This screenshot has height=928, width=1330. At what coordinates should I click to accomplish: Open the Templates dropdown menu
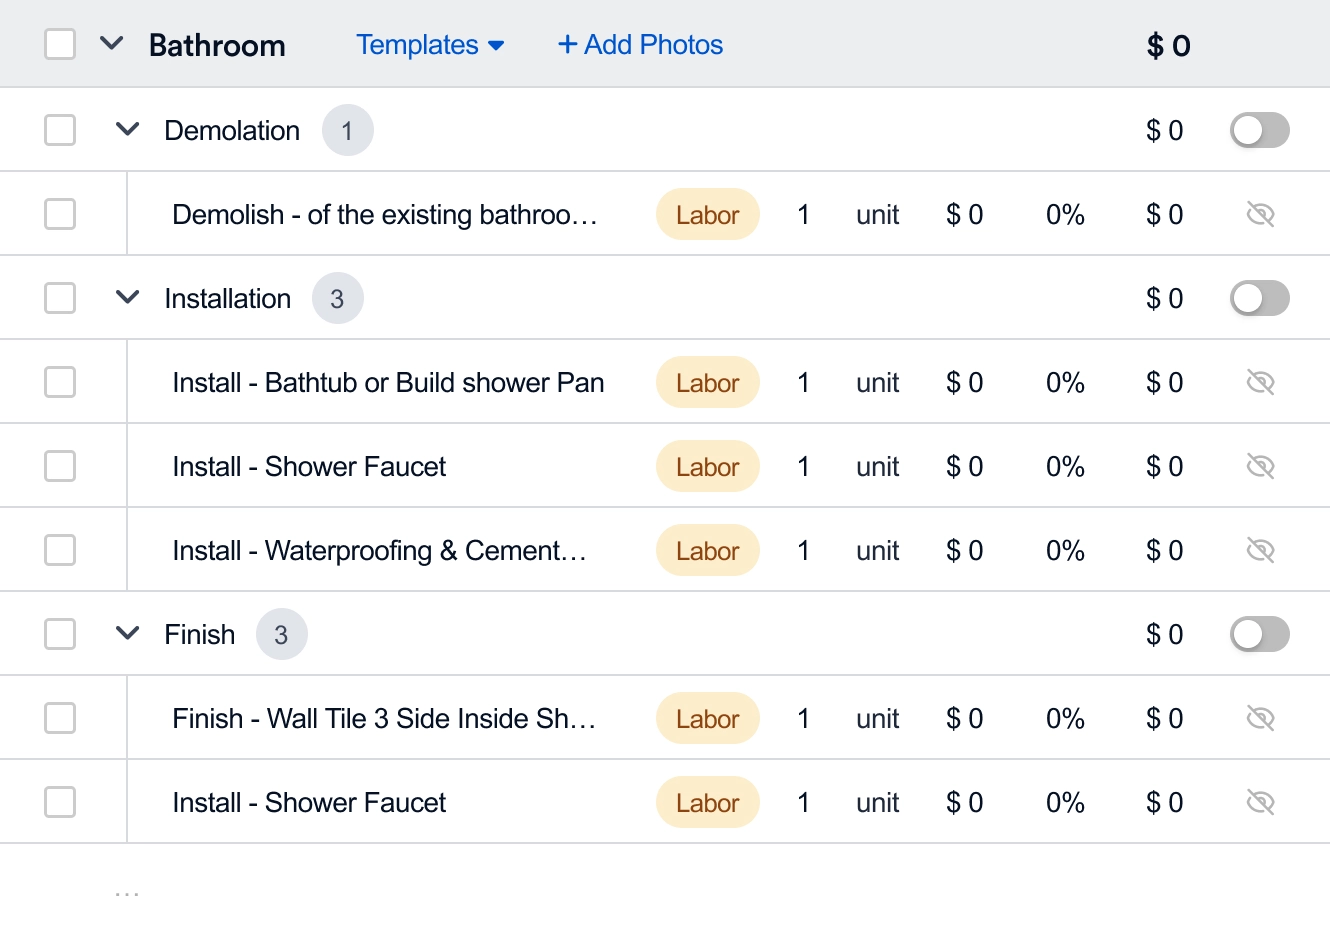[430, 45]
